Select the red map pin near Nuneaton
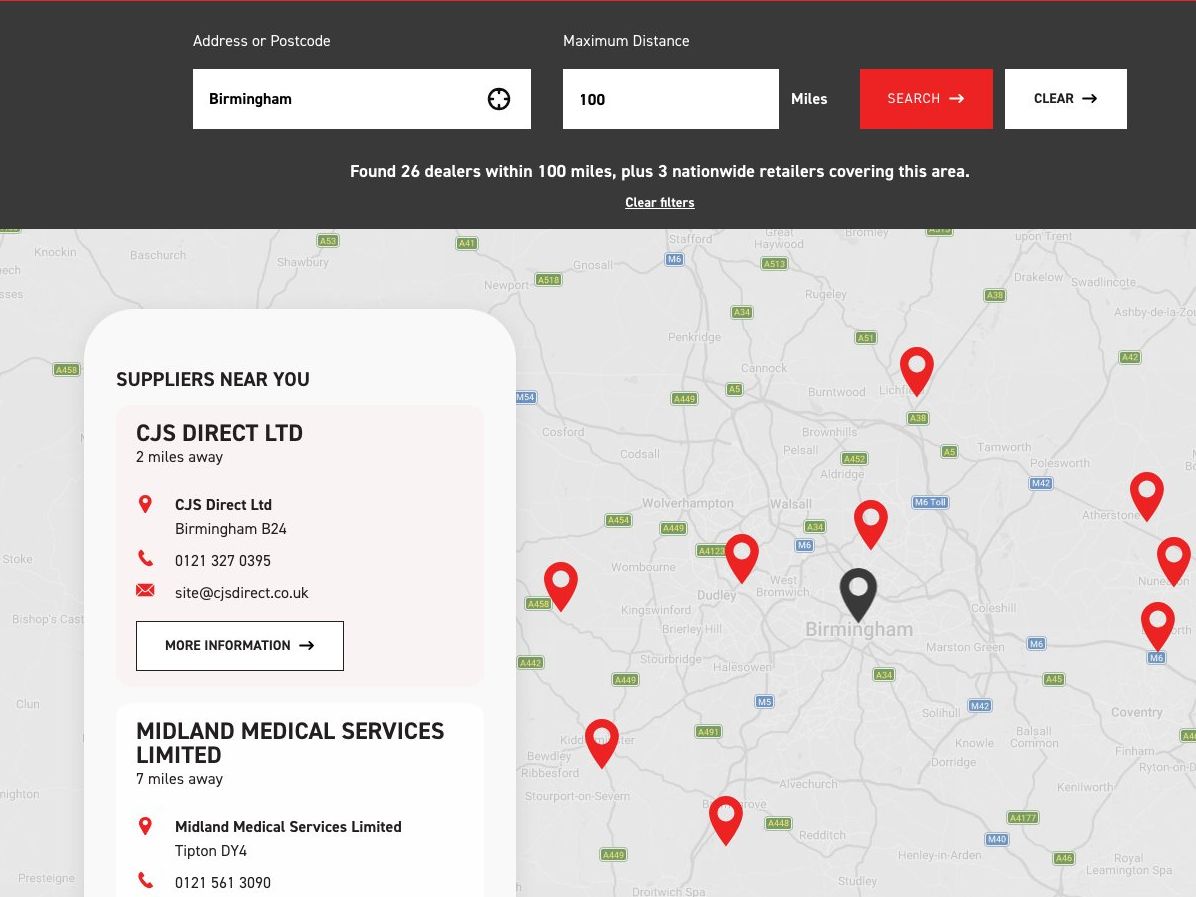This screenshot has height=897, width=1196. pyautogui.click(x=1174, y=561)
